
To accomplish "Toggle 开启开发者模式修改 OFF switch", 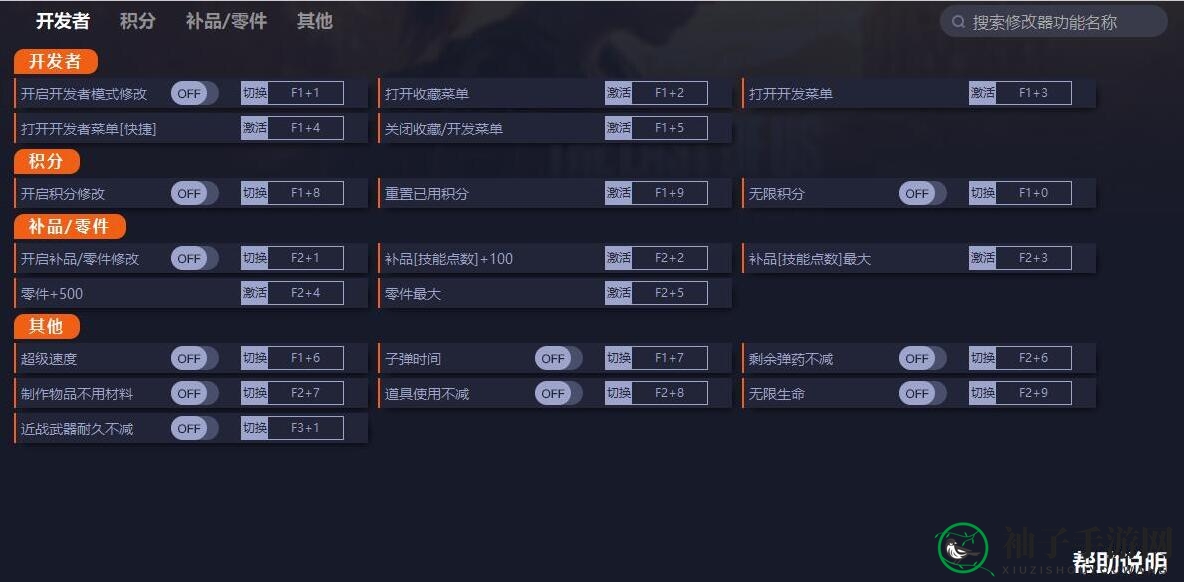I will point(194,94).
